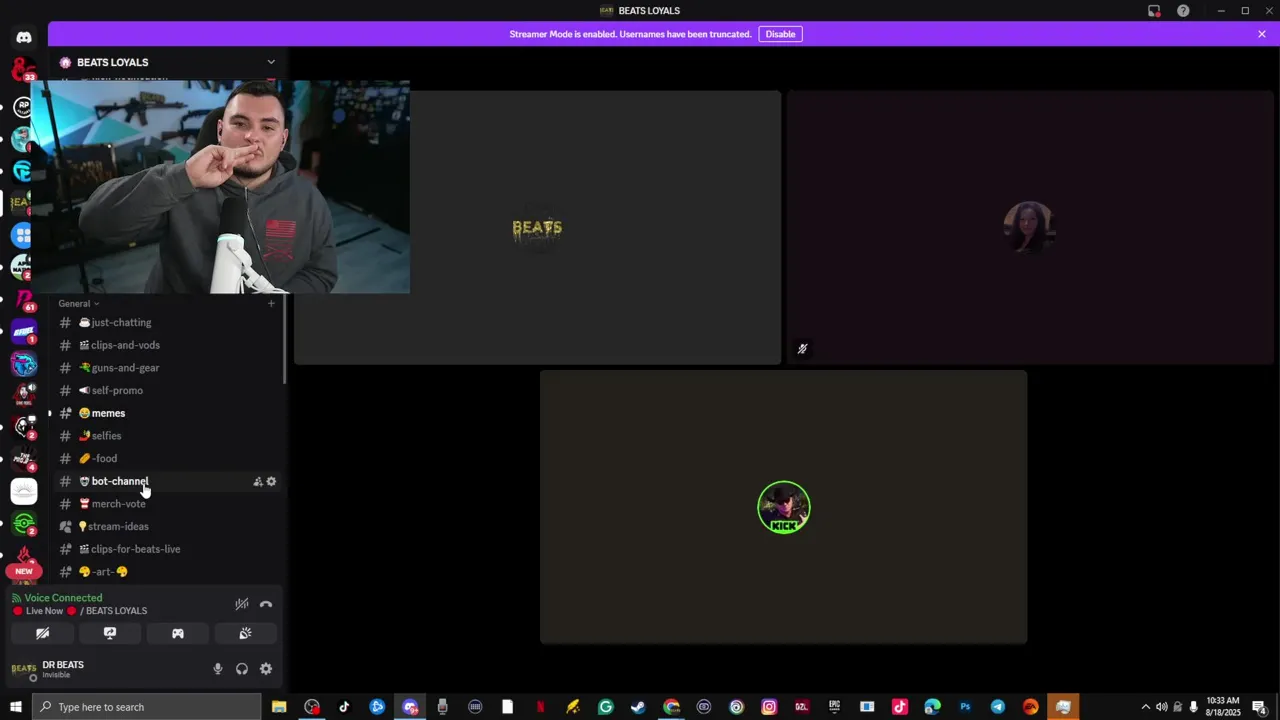Open Telegram from the taskbar
1280x720 pixels.
point(998,707)
